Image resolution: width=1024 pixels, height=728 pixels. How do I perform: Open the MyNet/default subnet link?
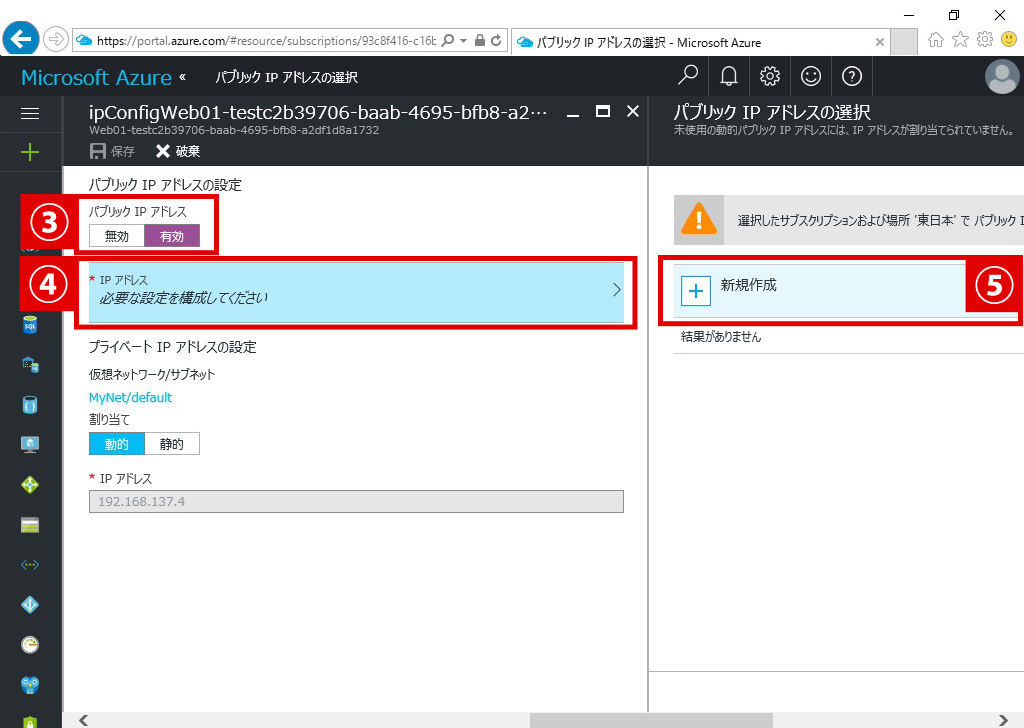point(130,398)
